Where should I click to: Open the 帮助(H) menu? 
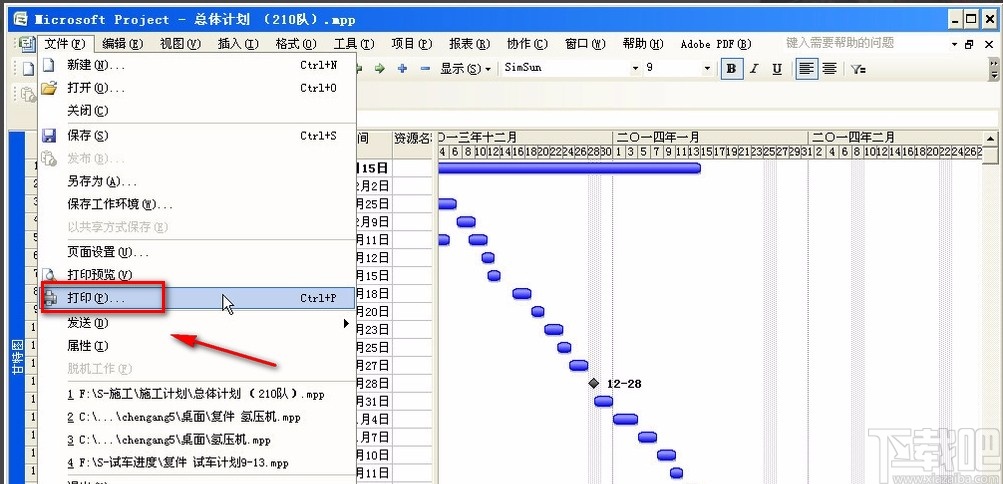(x=643, y=44)
